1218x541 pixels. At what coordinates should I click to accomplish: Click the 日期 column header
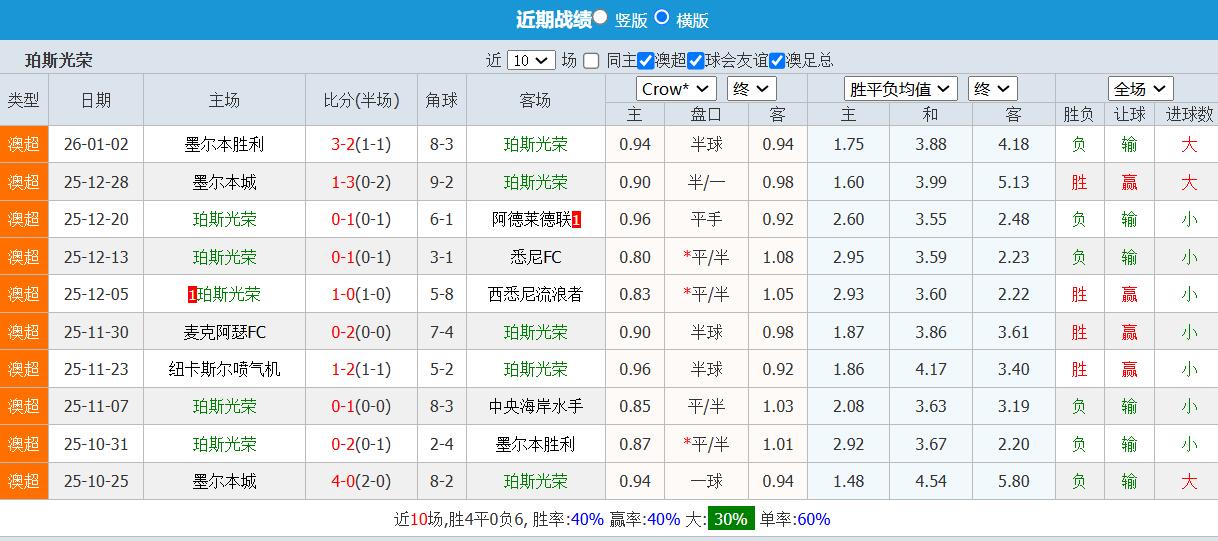point(96,100)
